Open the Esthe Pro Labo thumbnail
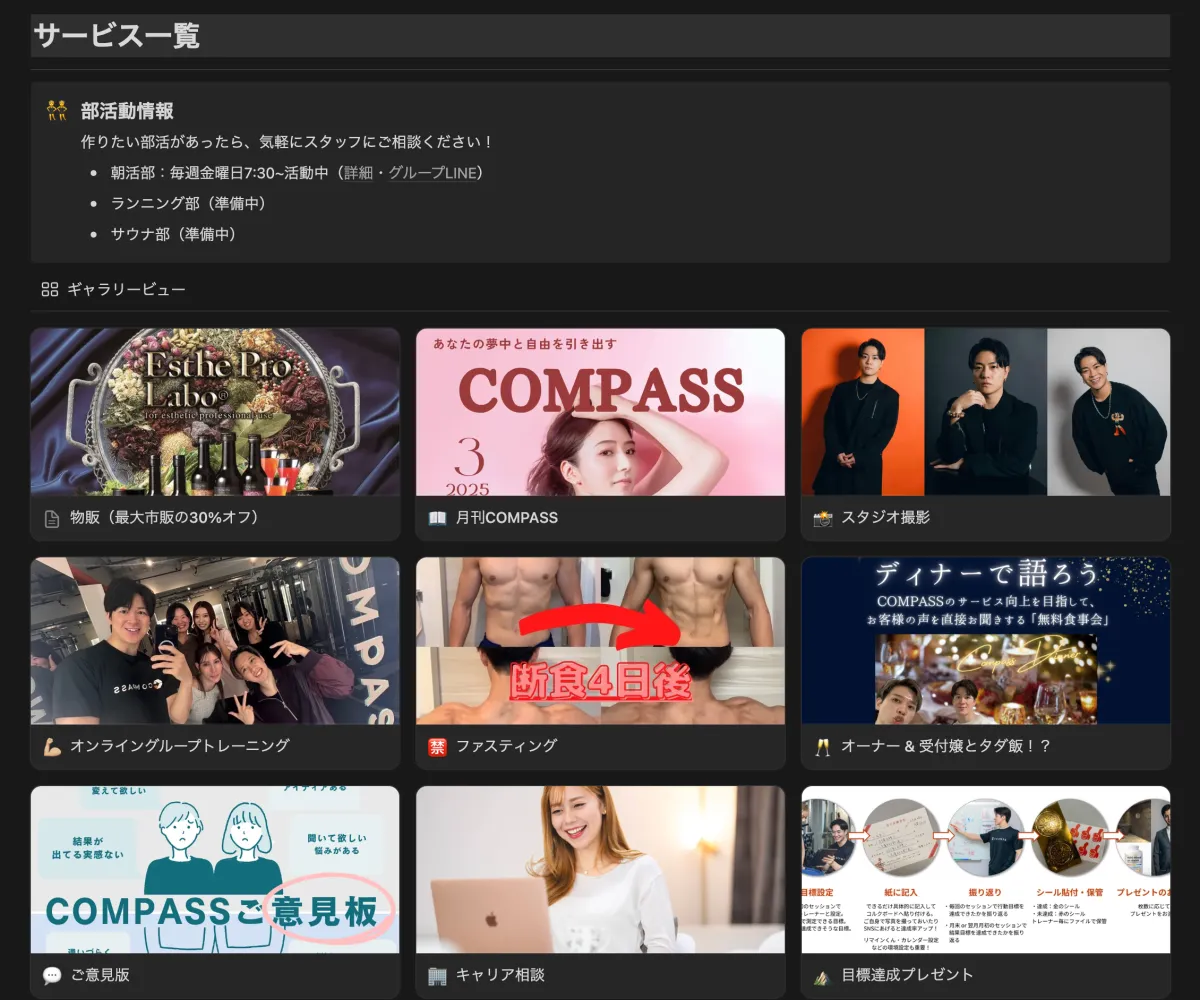 pyautogui.click(x=215, y=412)
